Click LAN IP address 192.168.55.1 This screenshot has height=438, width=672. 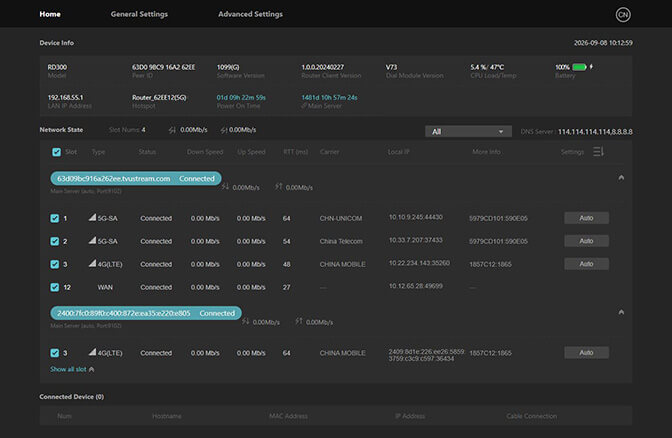[65, 97]
